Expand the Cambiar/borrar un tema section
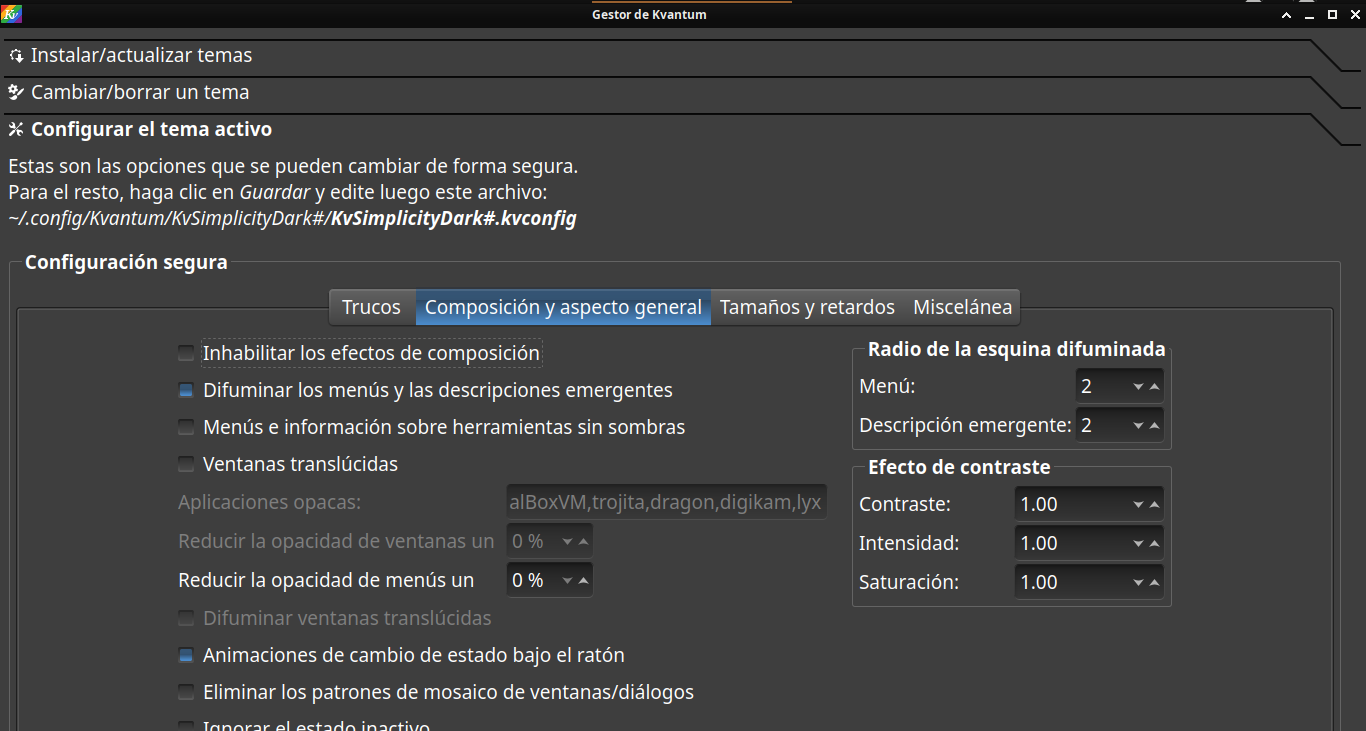The width and height of the screenshot is (1366, 731). (x=140, y=93)
